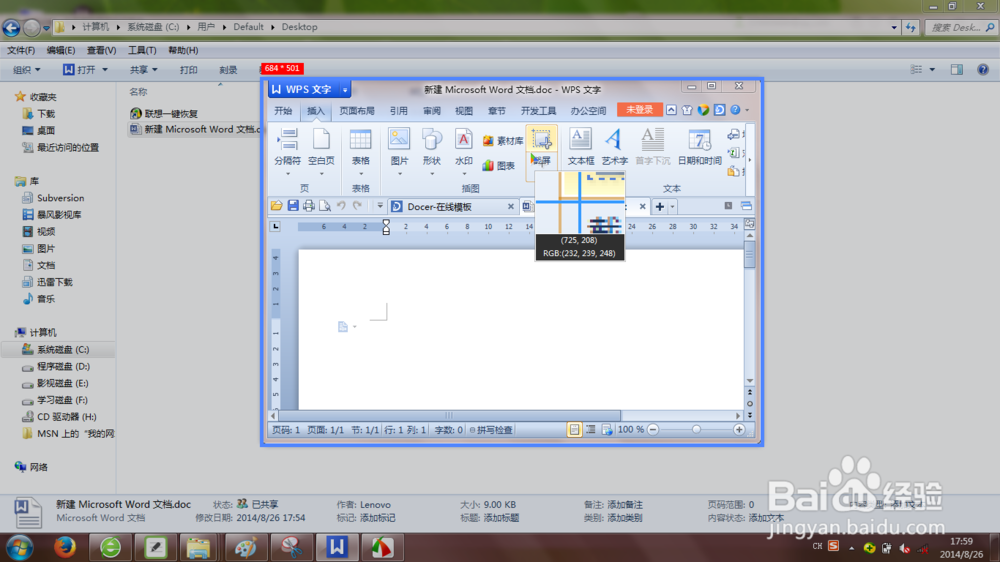
Task: Switch to page layout view in status bar
Action: click(x=574, y=430)
